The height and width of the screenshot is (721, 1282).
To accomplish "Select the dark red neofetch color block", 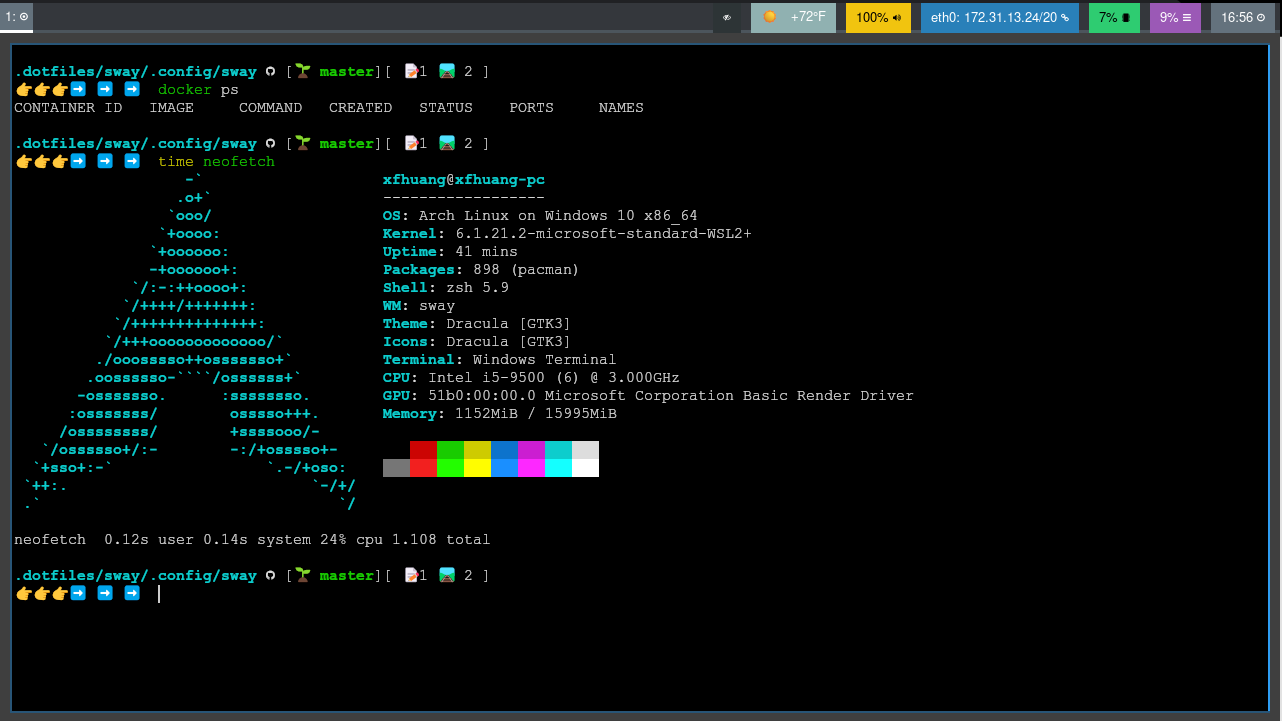I will [x=423, y=450].
